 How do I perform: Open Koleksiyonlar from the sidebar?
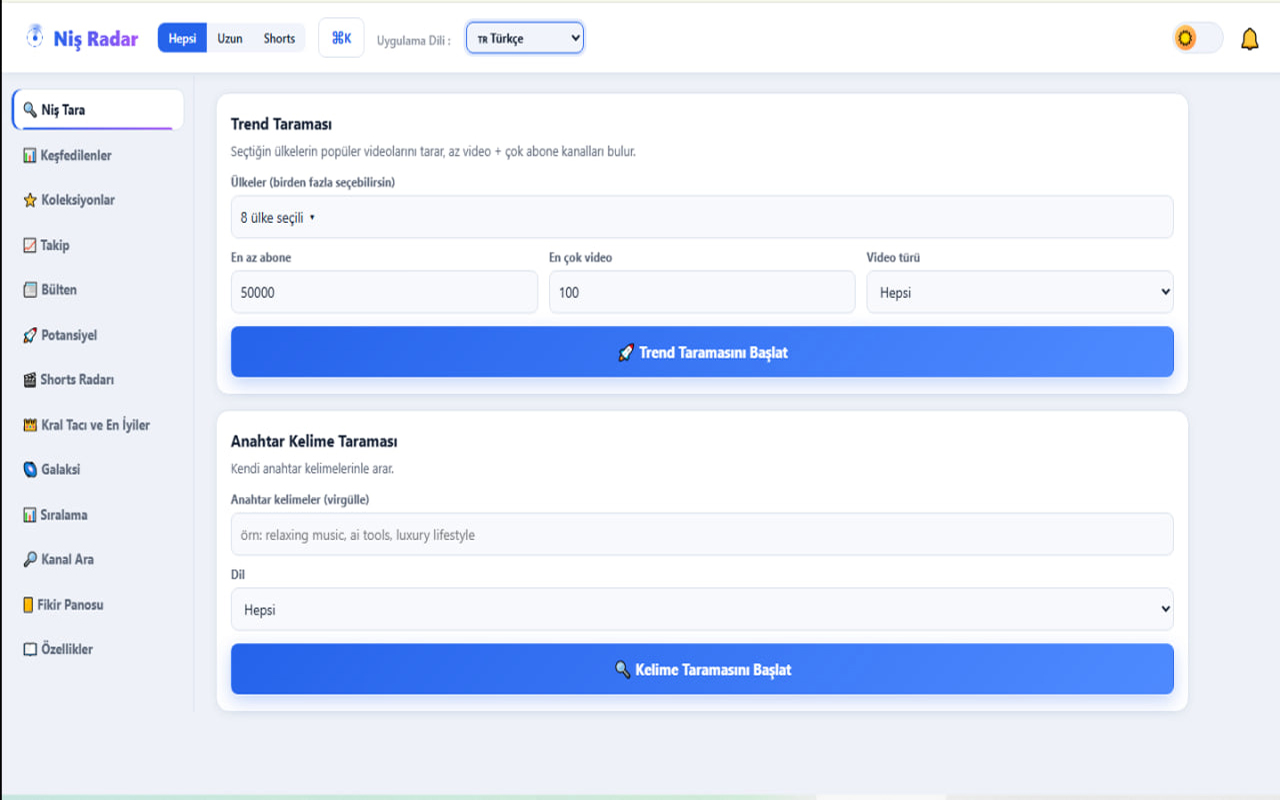98,200
